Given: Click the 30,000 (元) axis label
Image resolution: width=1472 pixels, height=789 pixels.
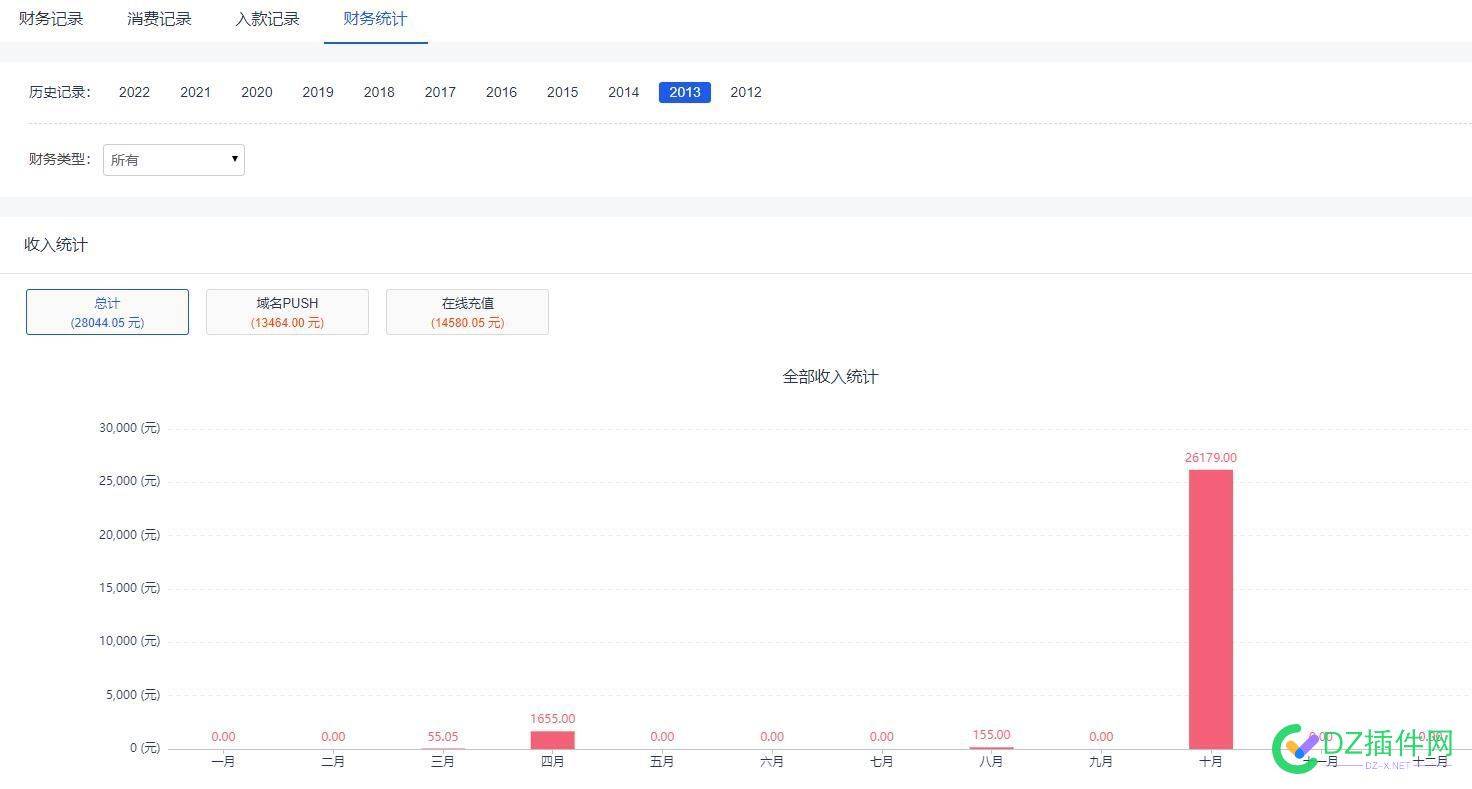Looking at the screenshot, I should 129,428.
